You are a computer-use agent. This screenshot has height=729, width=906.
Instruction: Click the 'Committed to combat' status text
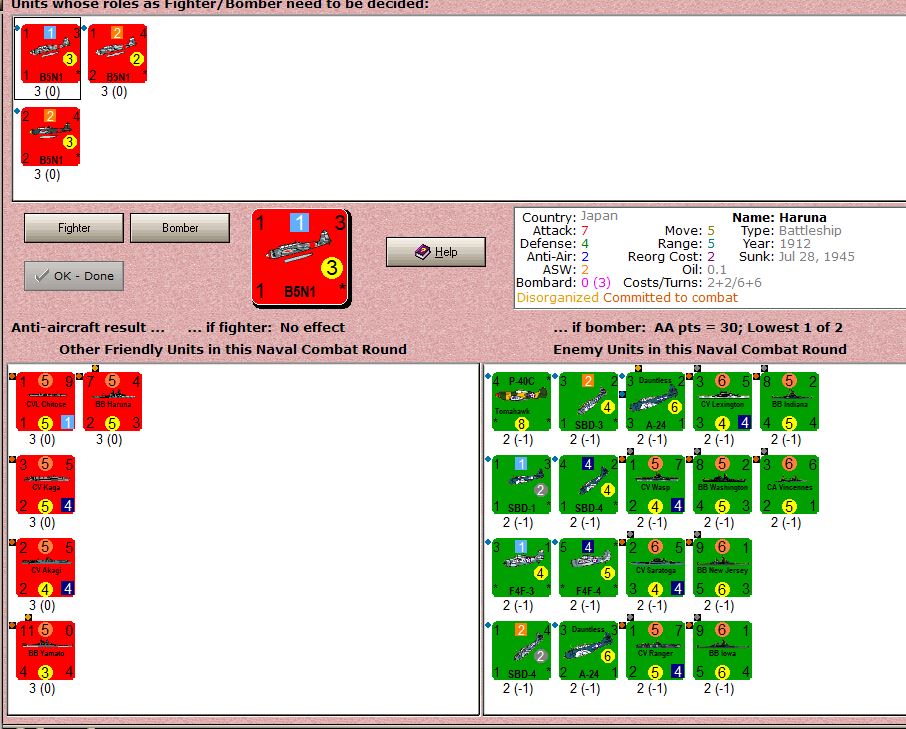670,298
